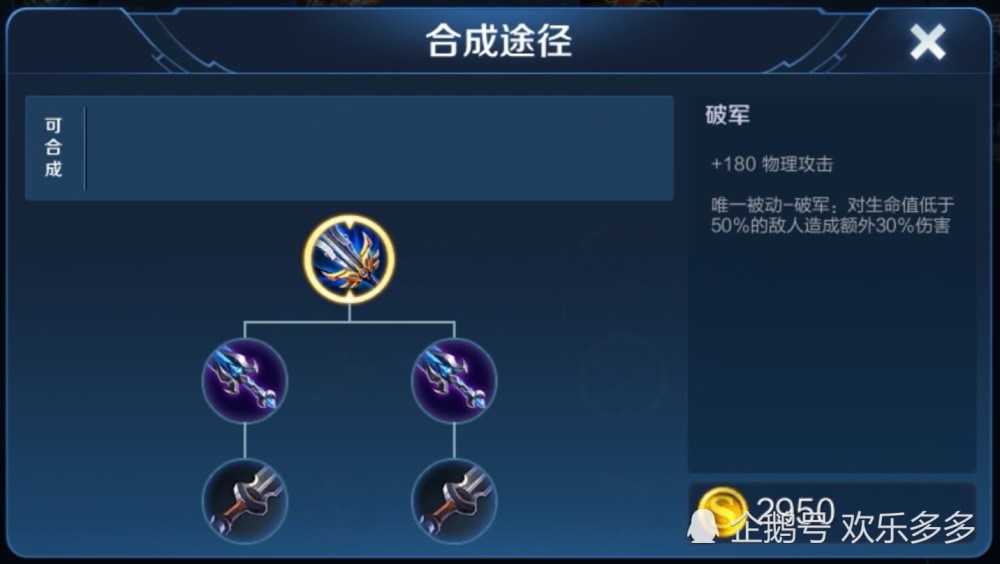This screenshot has height=564, width=1000.
Task: Click the 欢乐多多 watermark text
Action: point(908,528)
